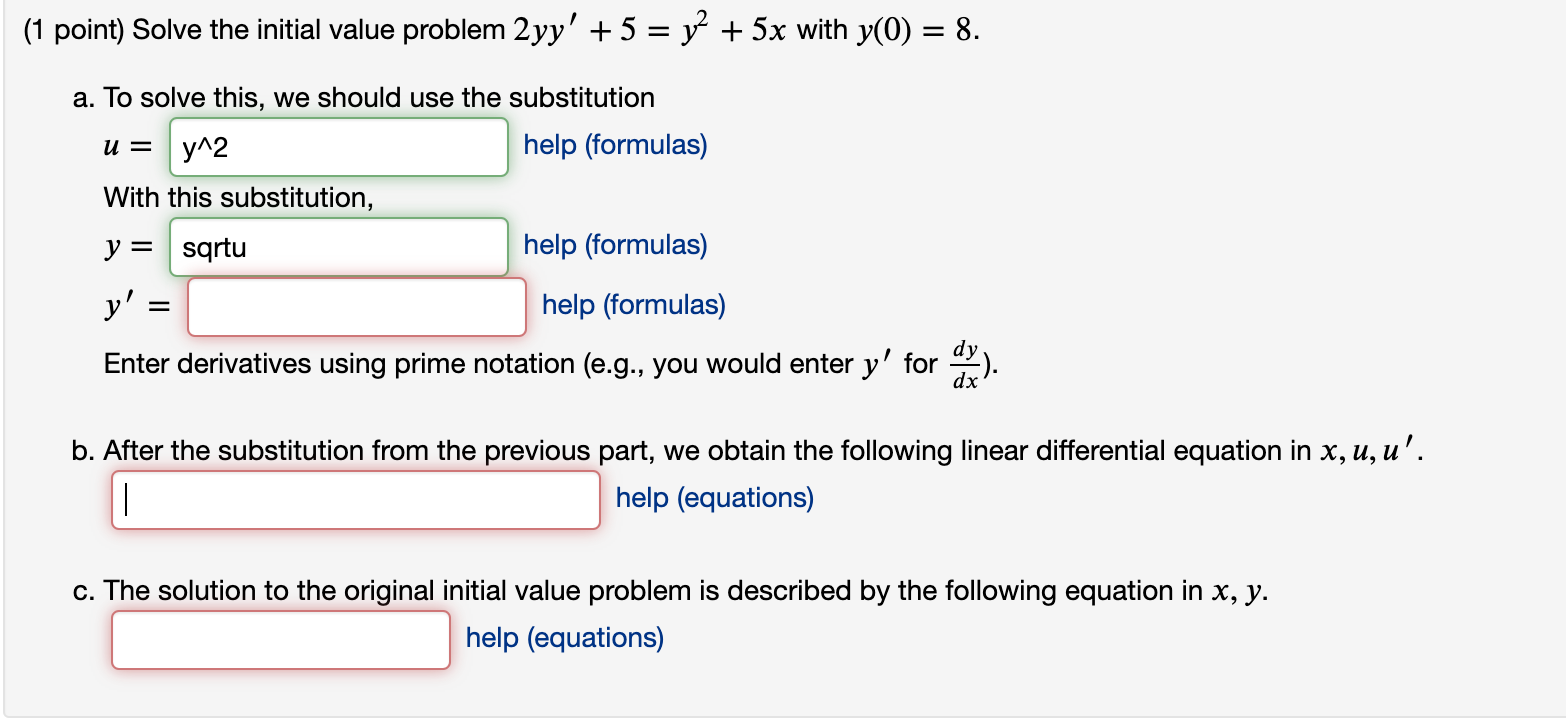Click the red-bordered y' input box
This screenshot has height=726, width=1566.
point(356,305)
